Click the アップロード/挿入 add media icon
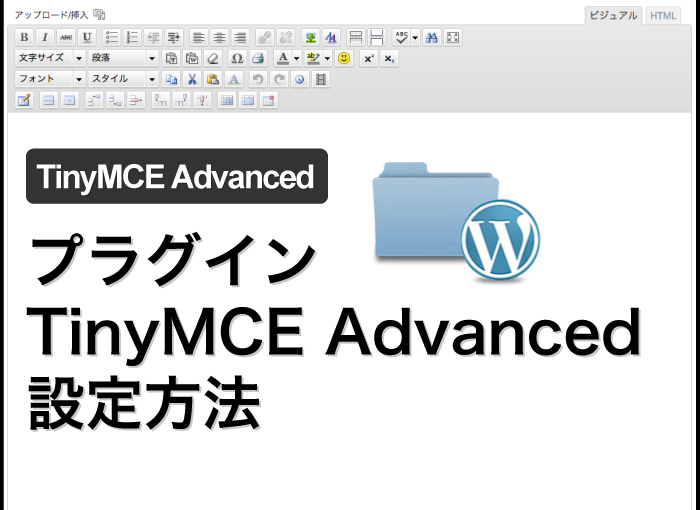 point(99,15)
